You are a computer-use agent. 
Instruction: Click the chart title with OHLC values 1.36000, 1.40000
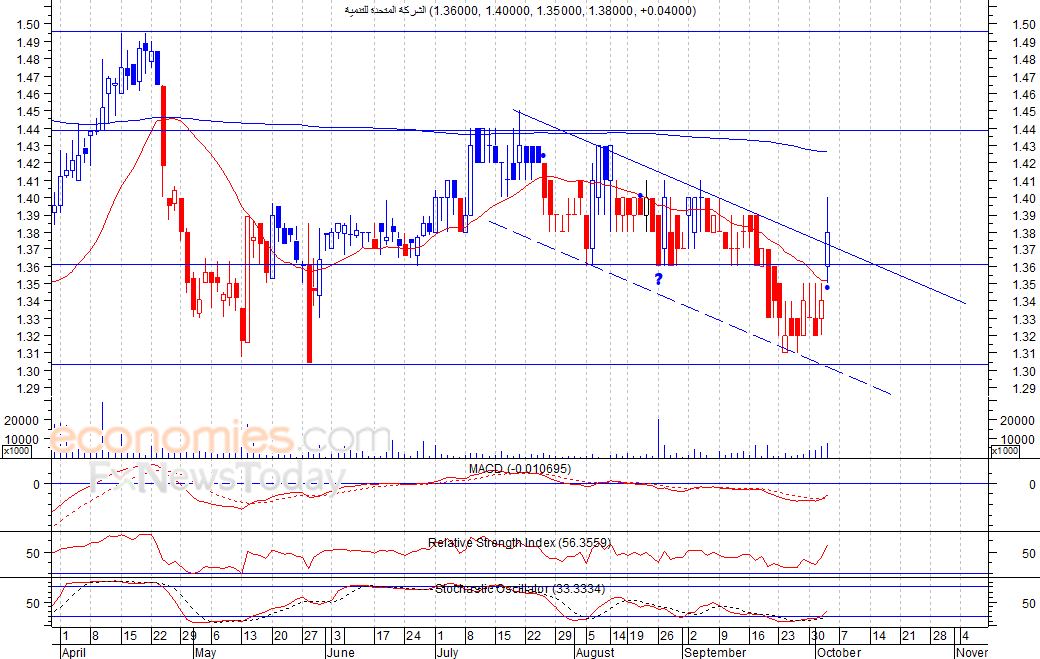point(520,11)
